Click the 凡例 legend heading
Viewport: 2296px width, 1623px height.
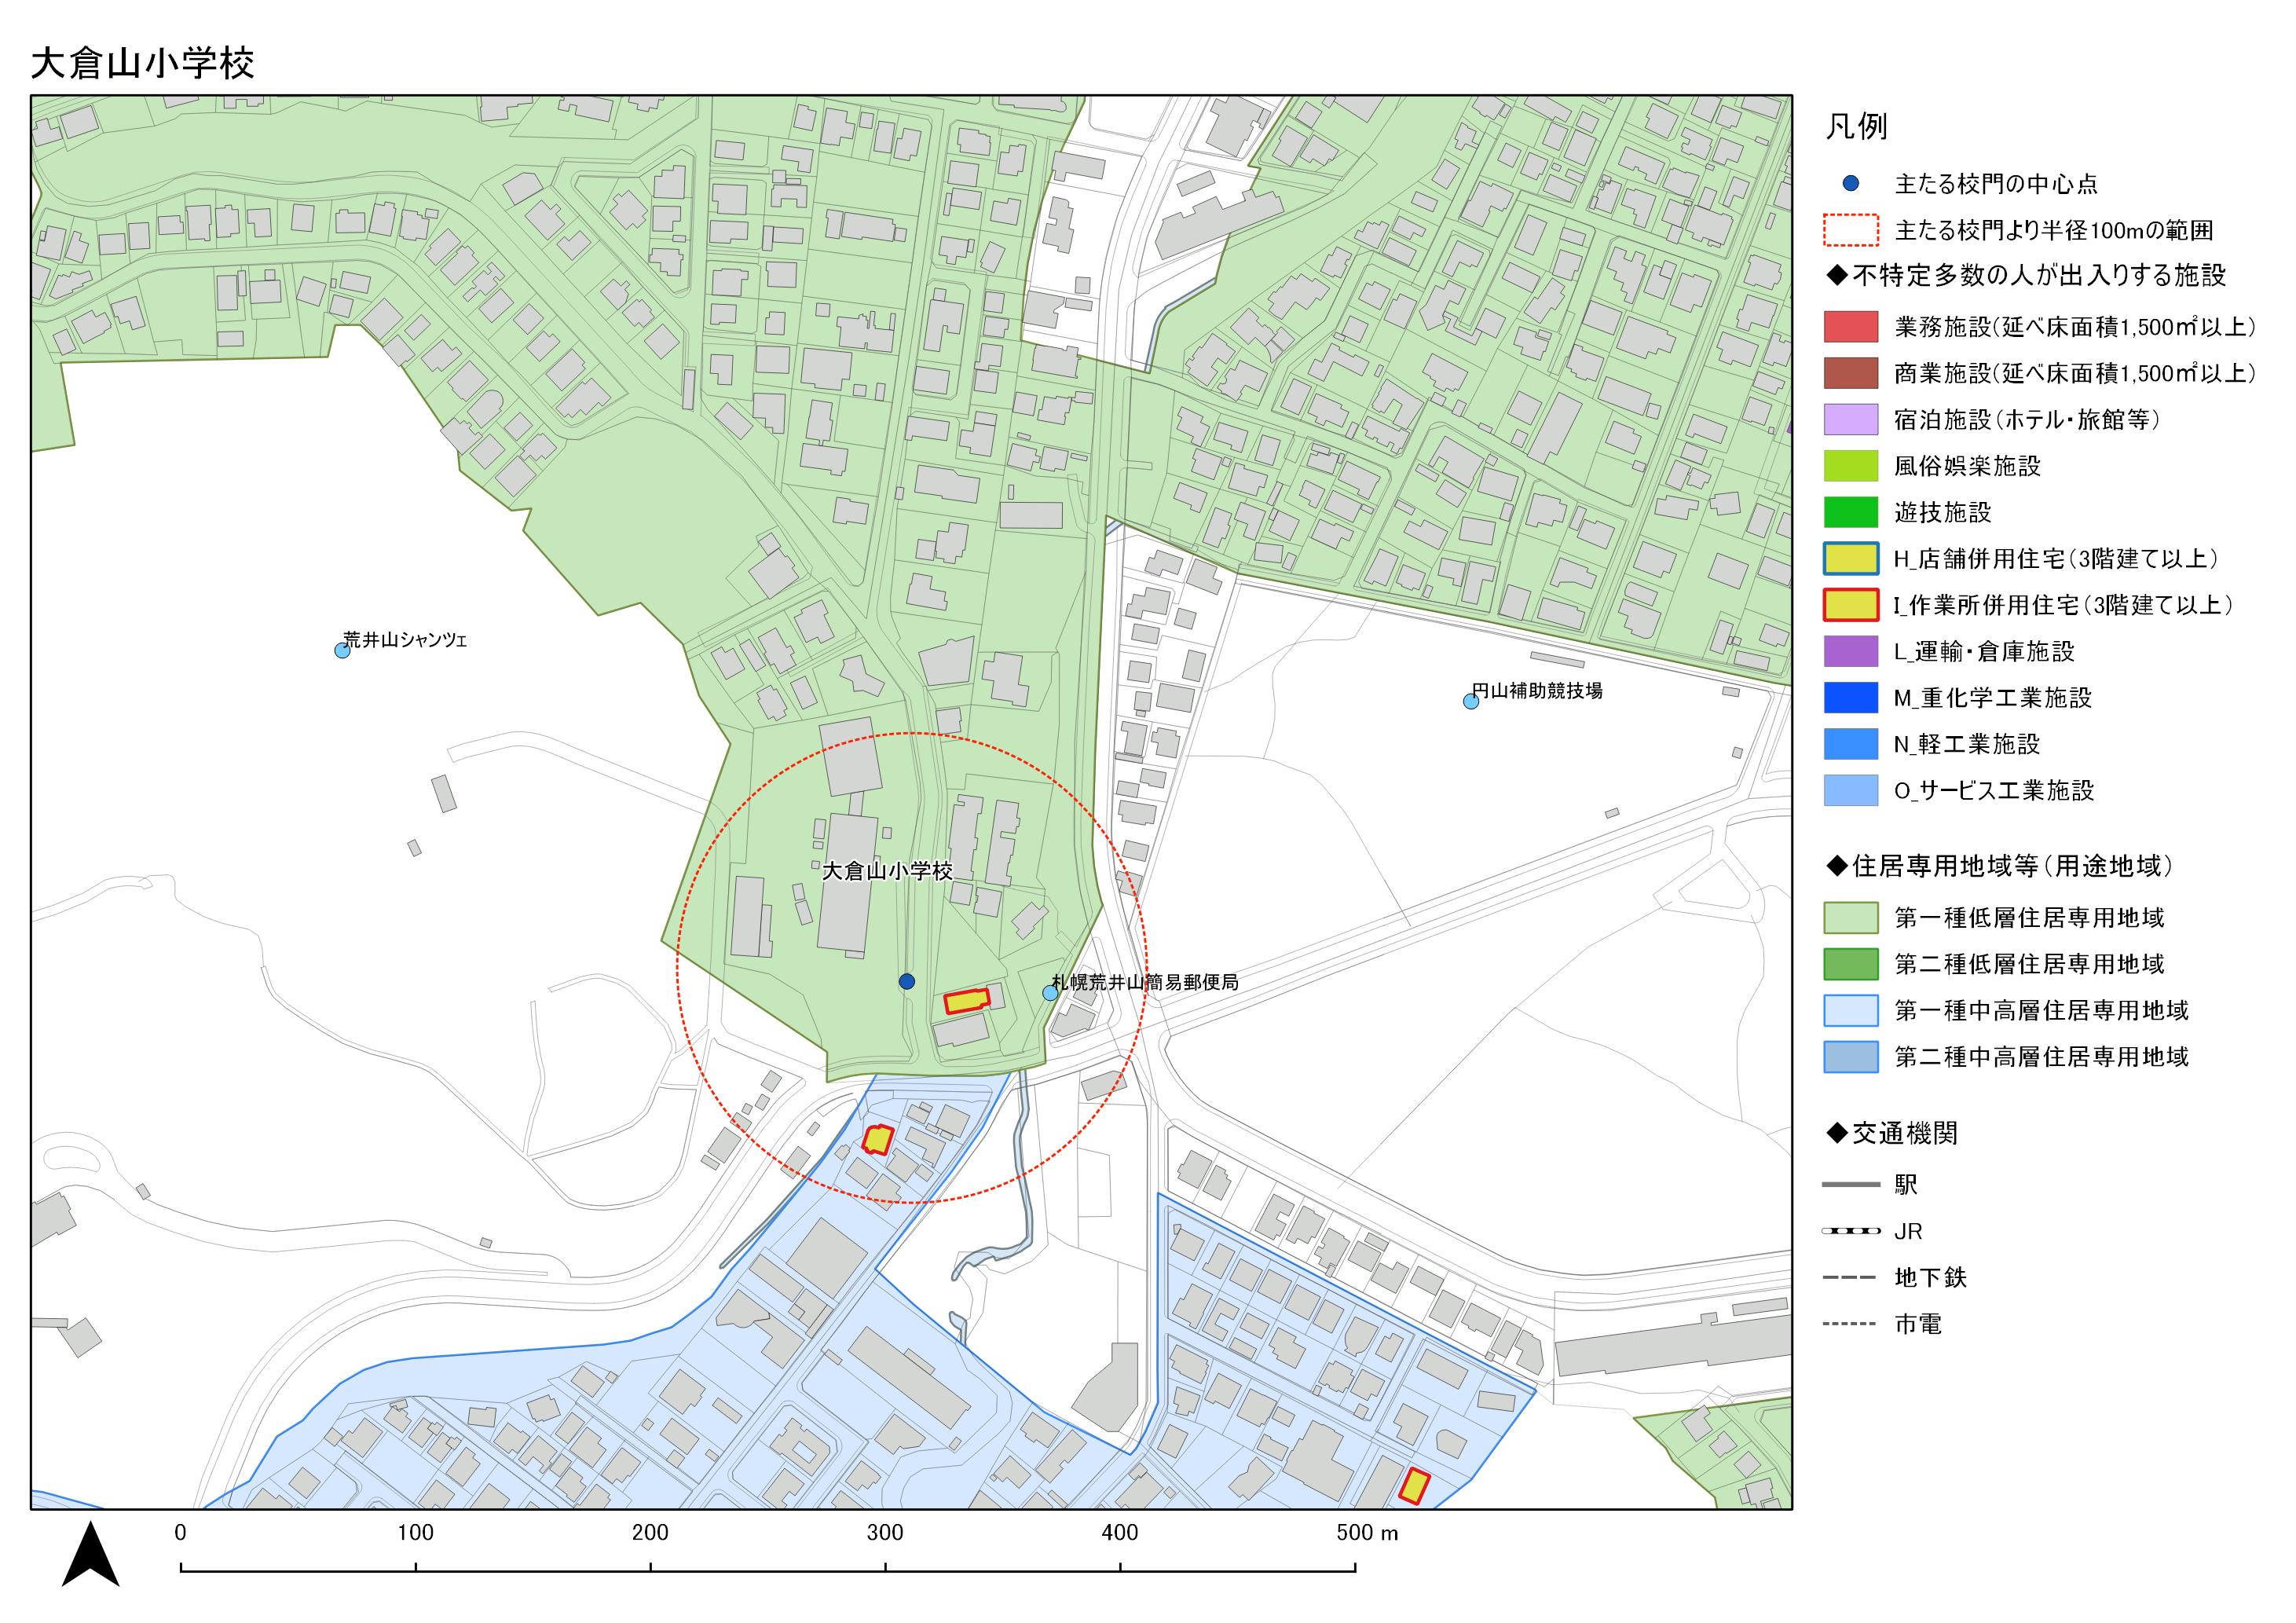click(x=1856, y=126)
